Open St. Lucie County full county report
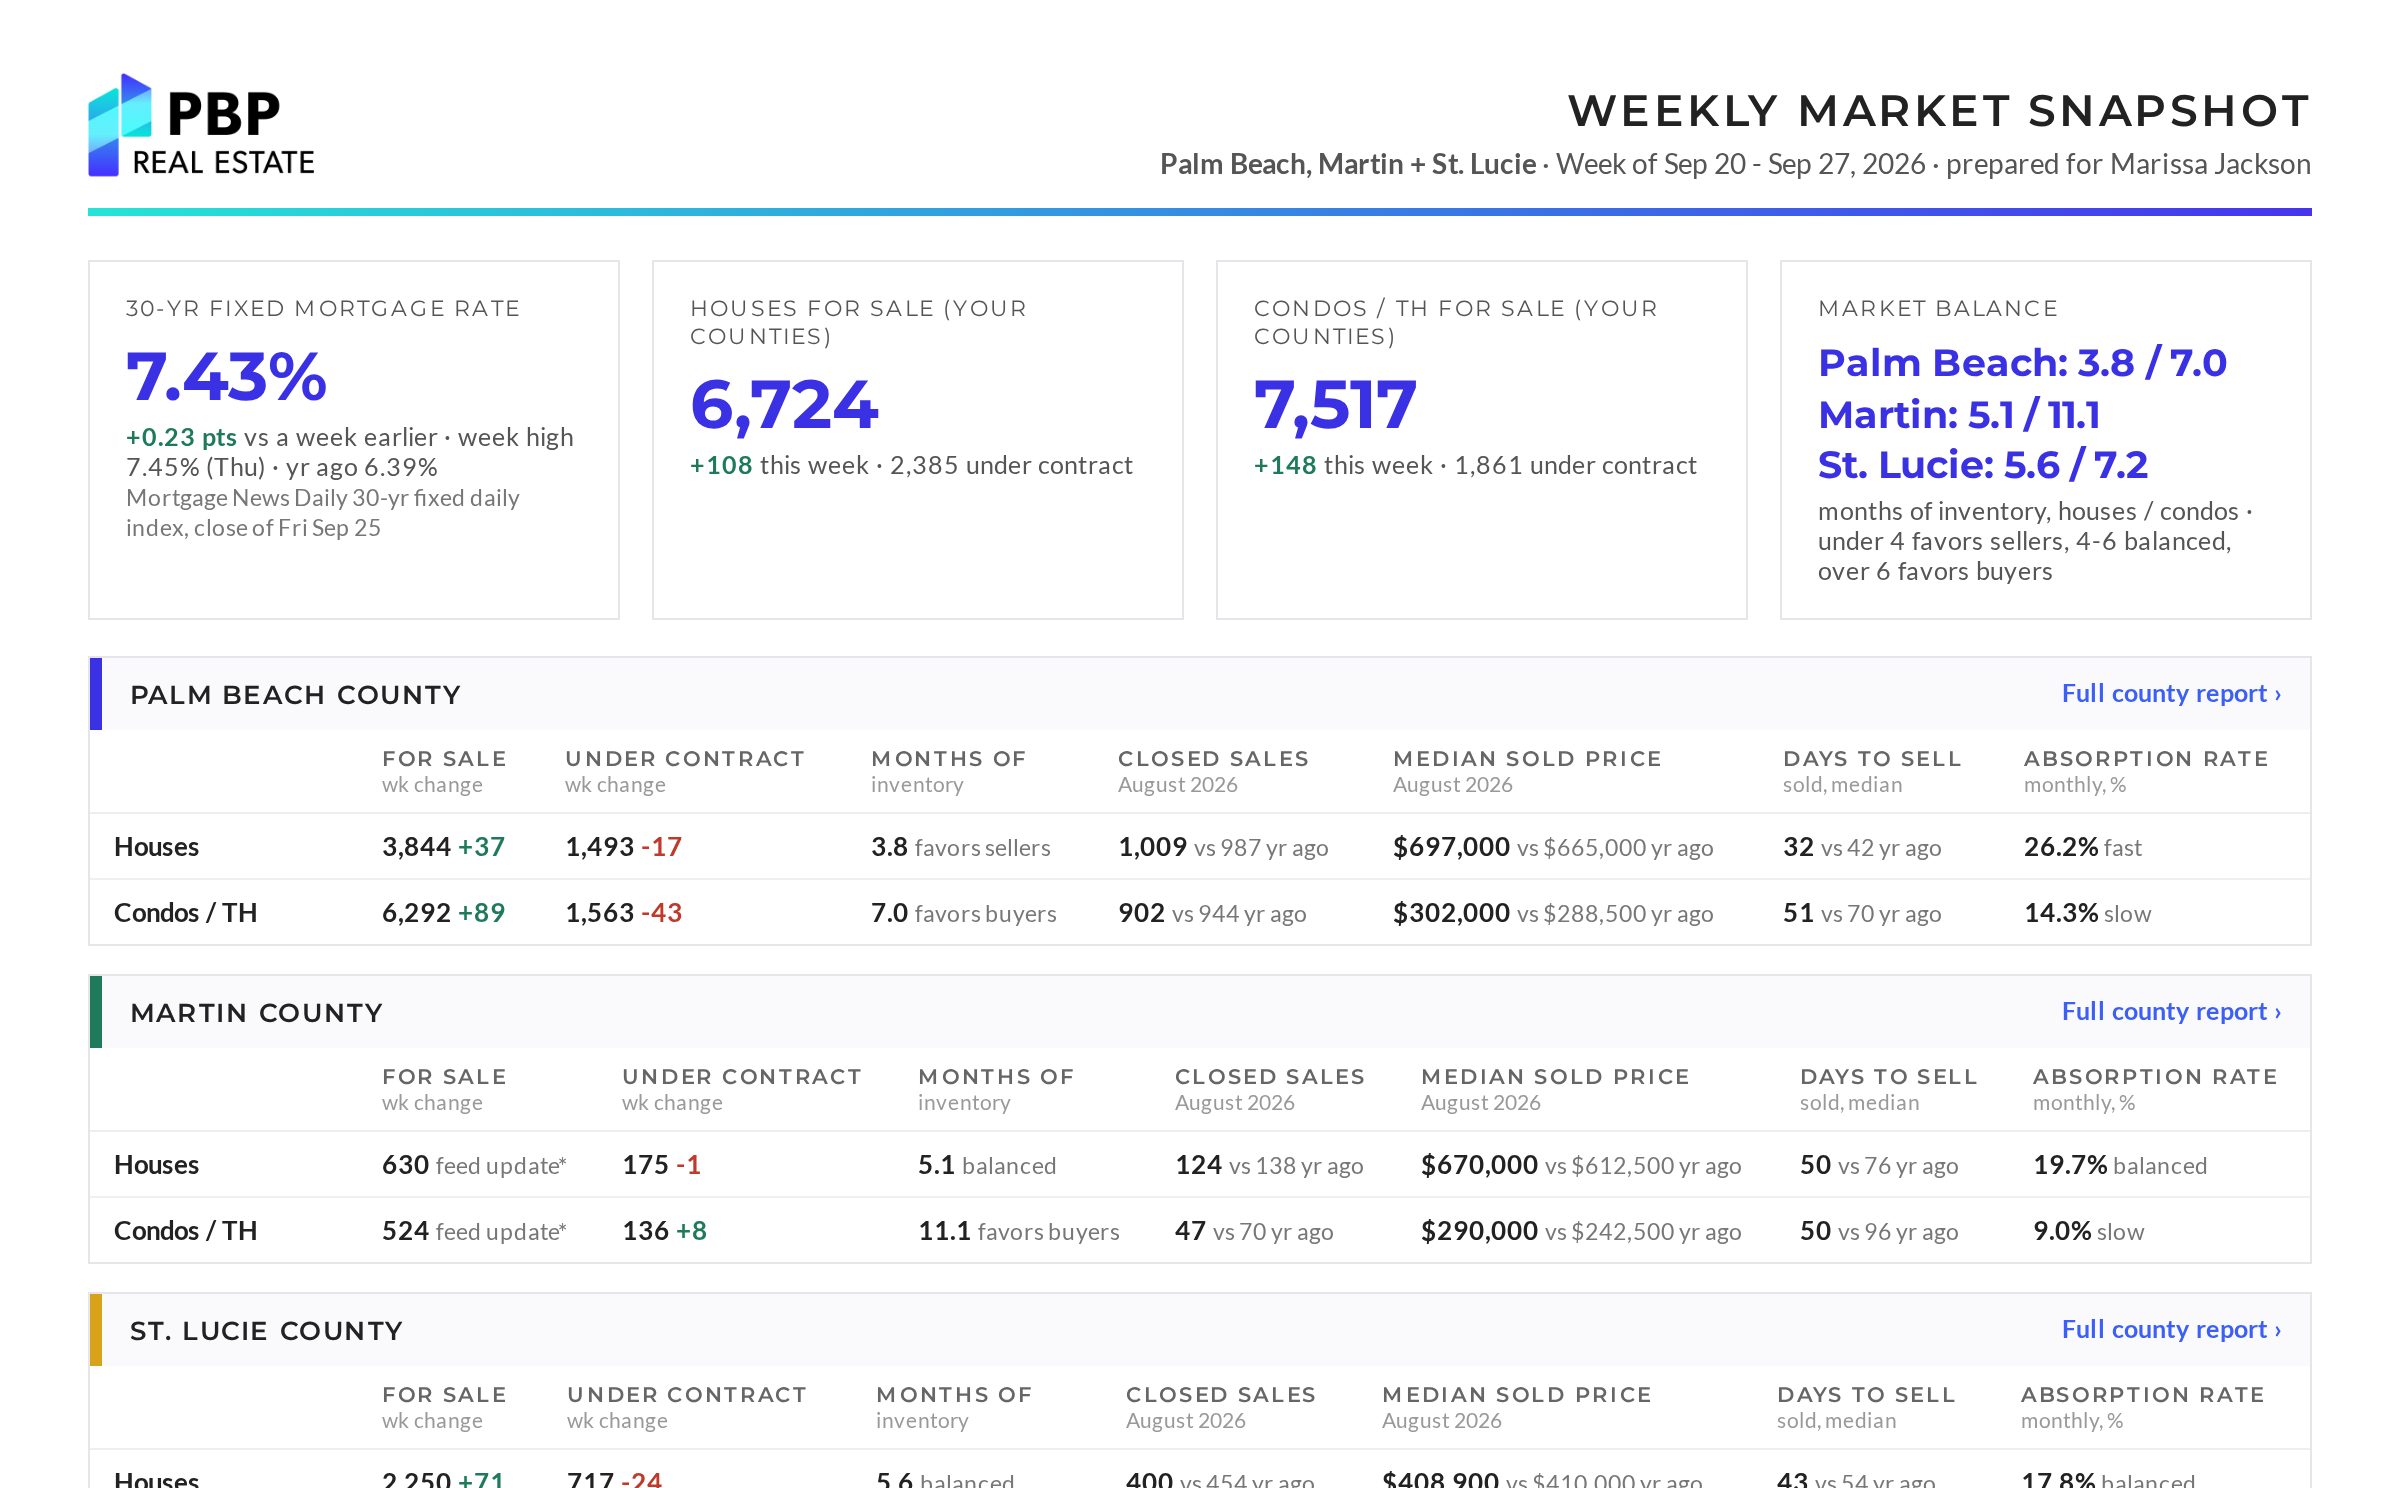The image size is (2400, 1488). coord(2171,1329)
